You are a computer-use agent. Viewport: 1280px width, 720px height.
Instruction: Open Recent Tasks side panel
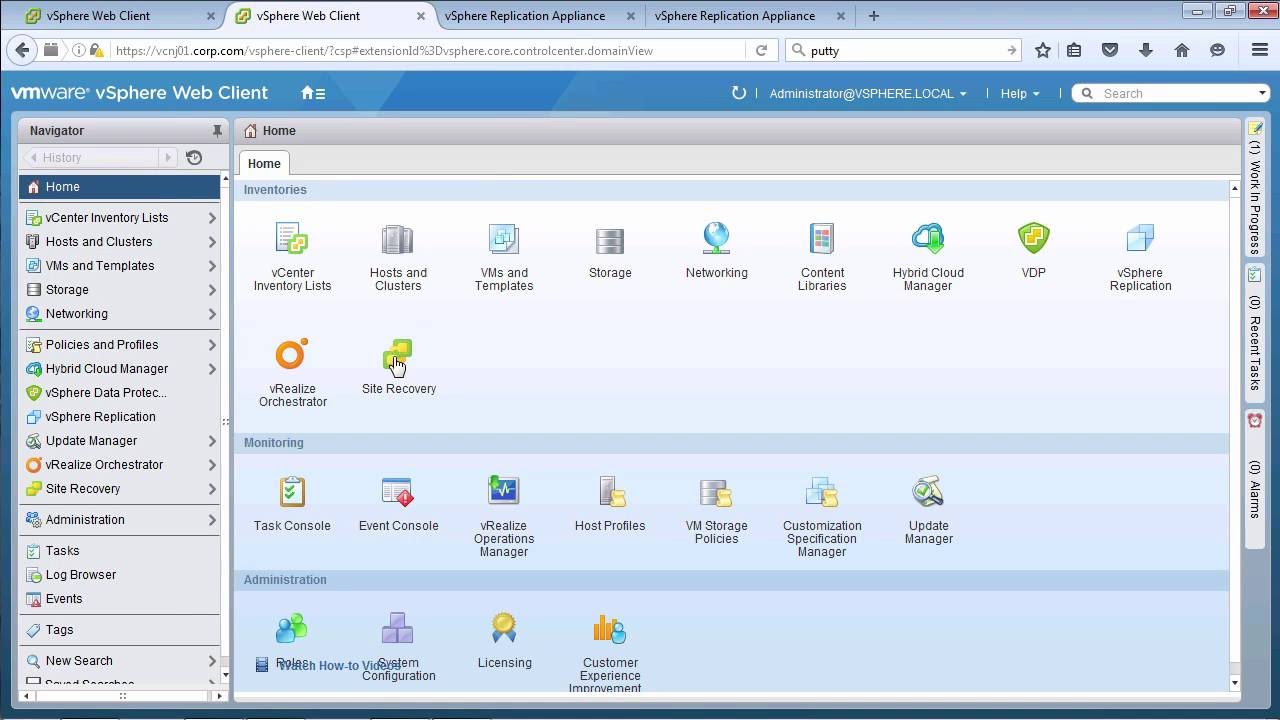(1255, 335)
